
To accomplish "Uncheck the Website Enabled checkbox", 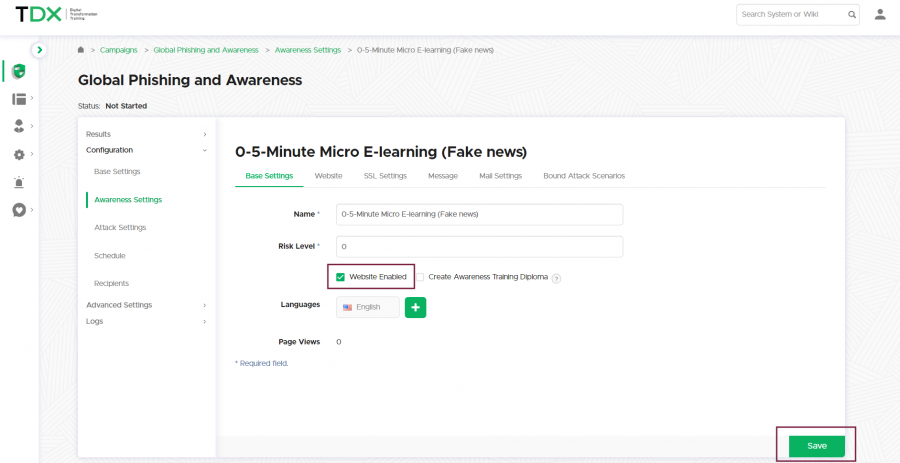I will [x=341, y=277].
